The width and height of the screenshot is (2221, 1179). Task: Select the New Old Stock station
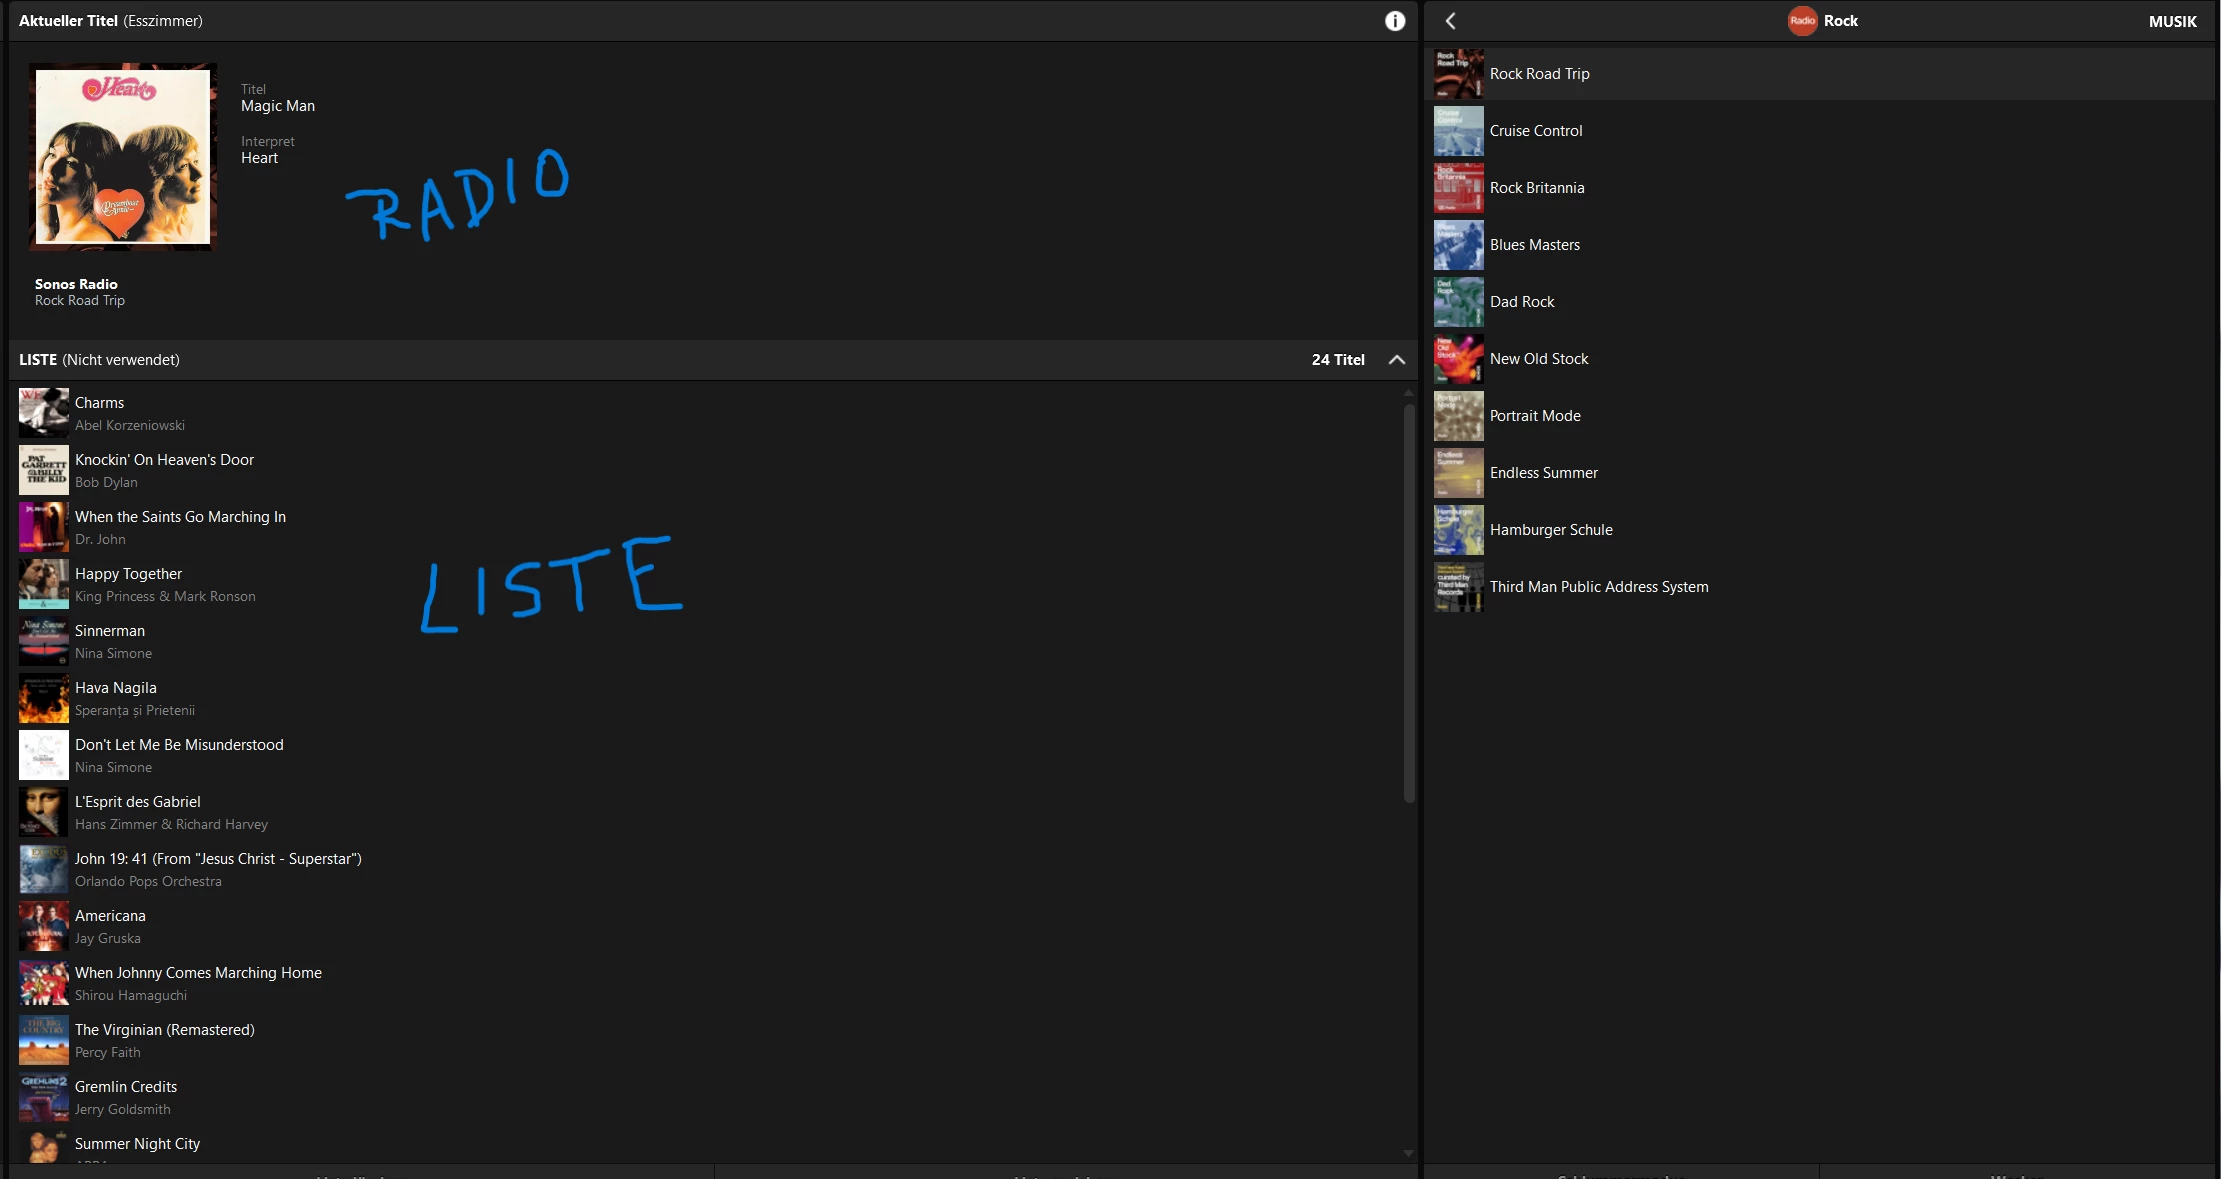(1819, 359)
